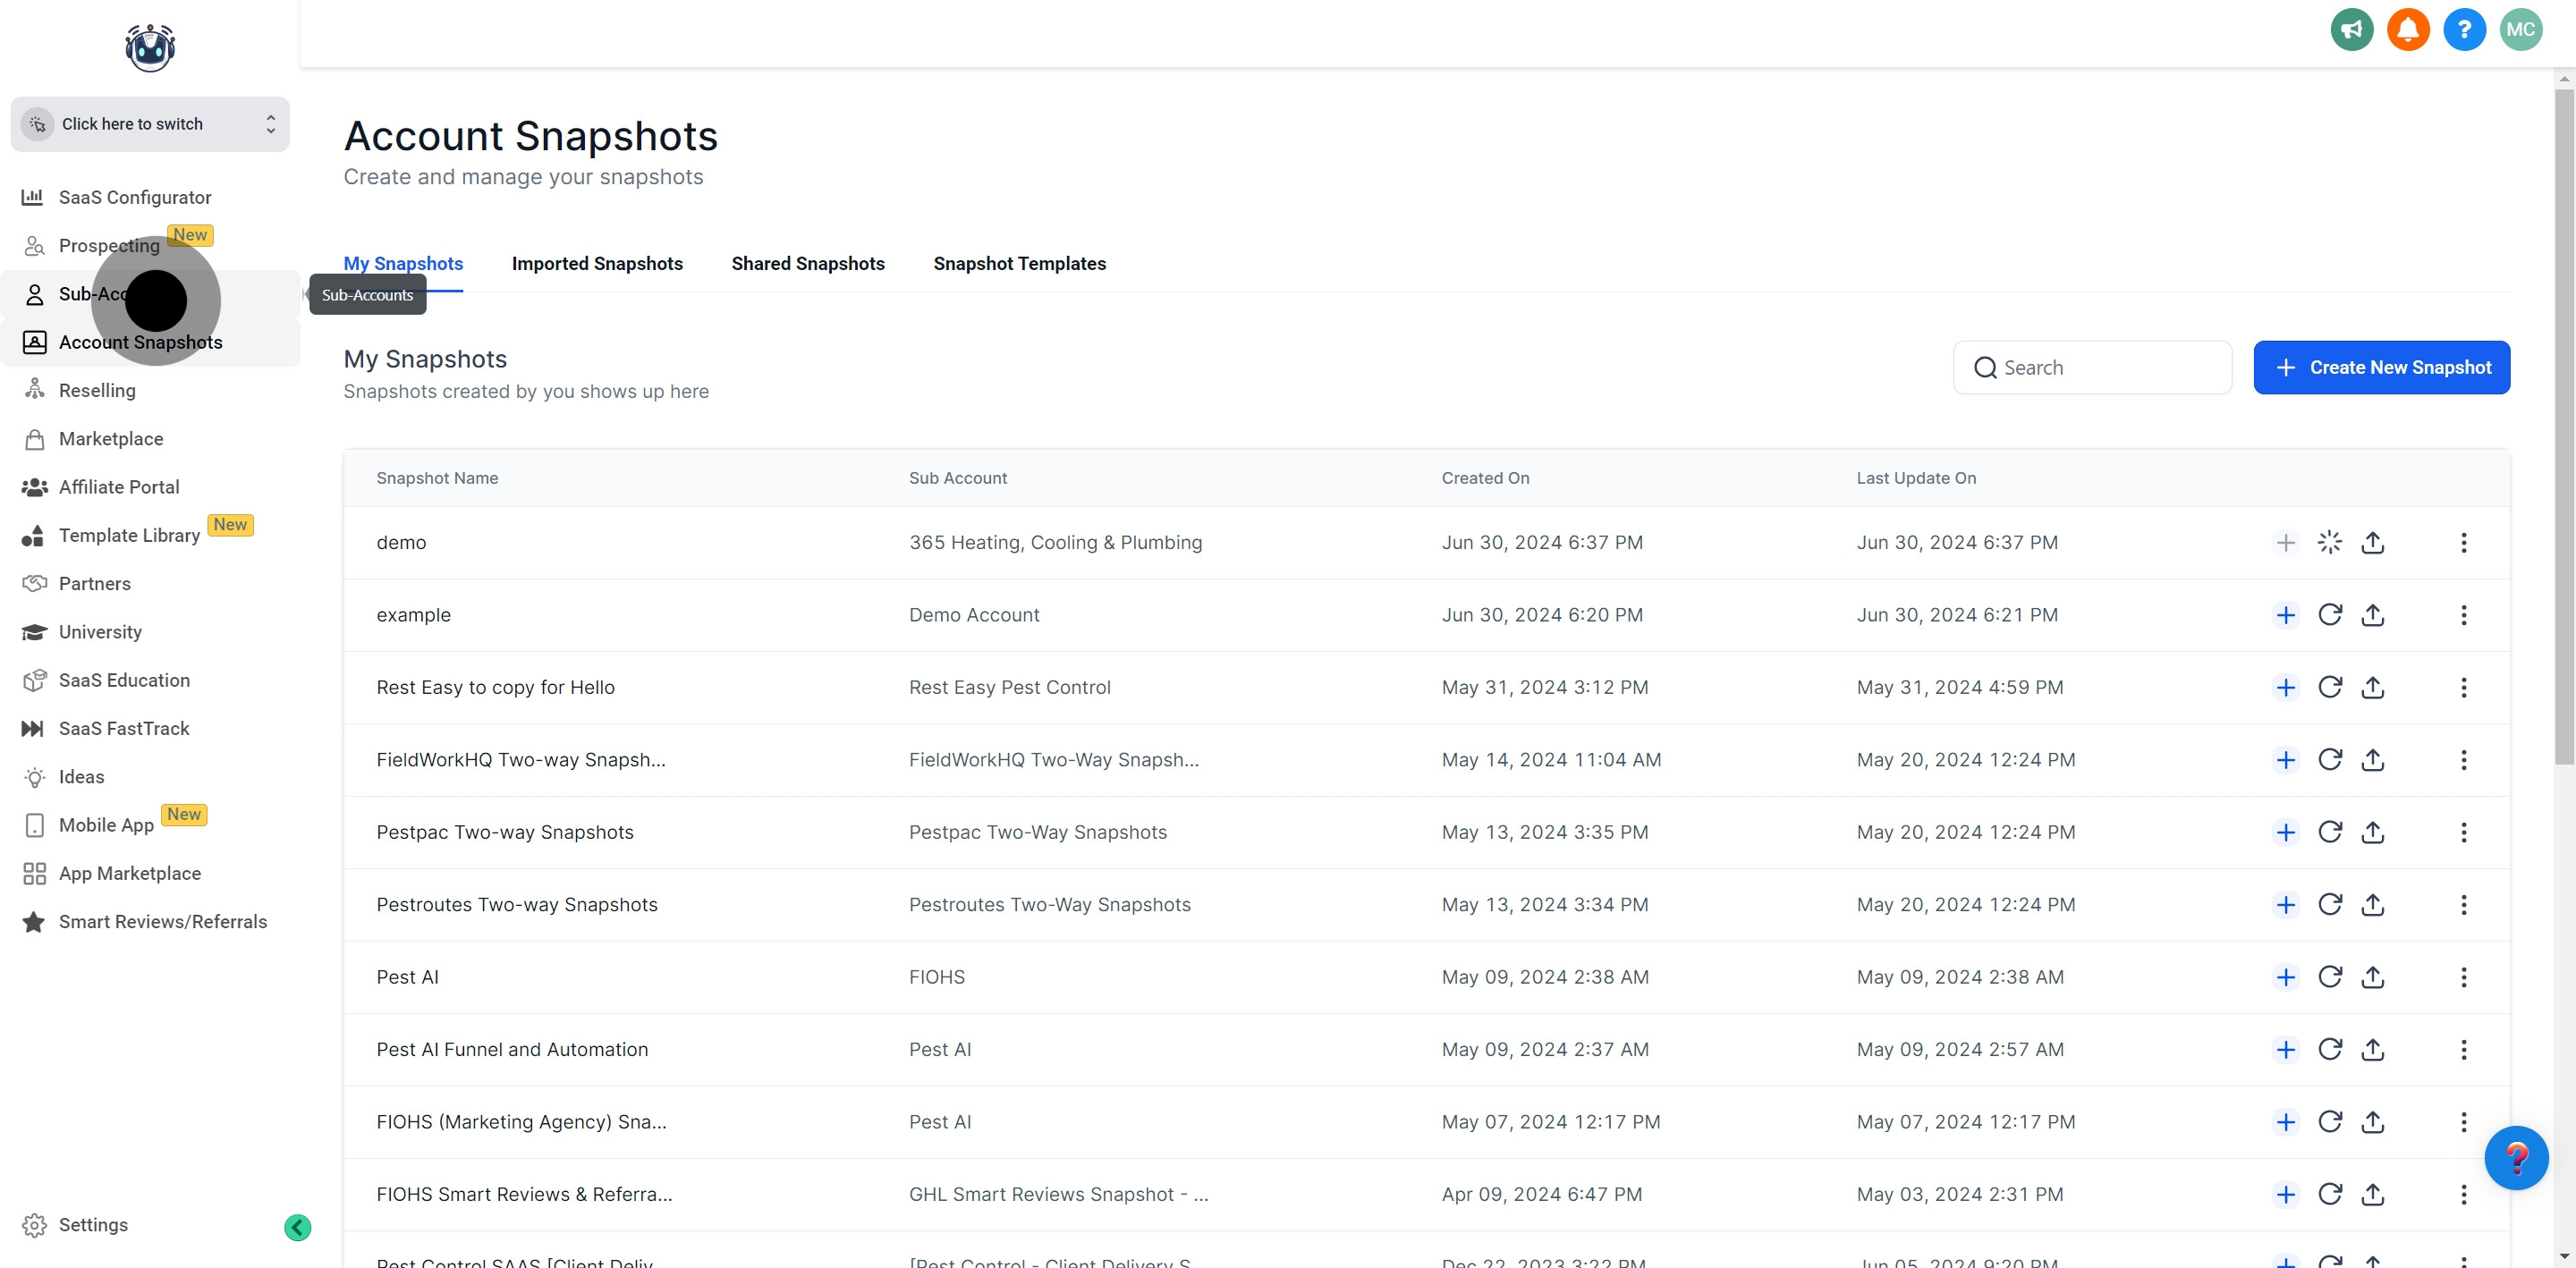
Task: Click the help question mark icon
Action: point(2465,30)
